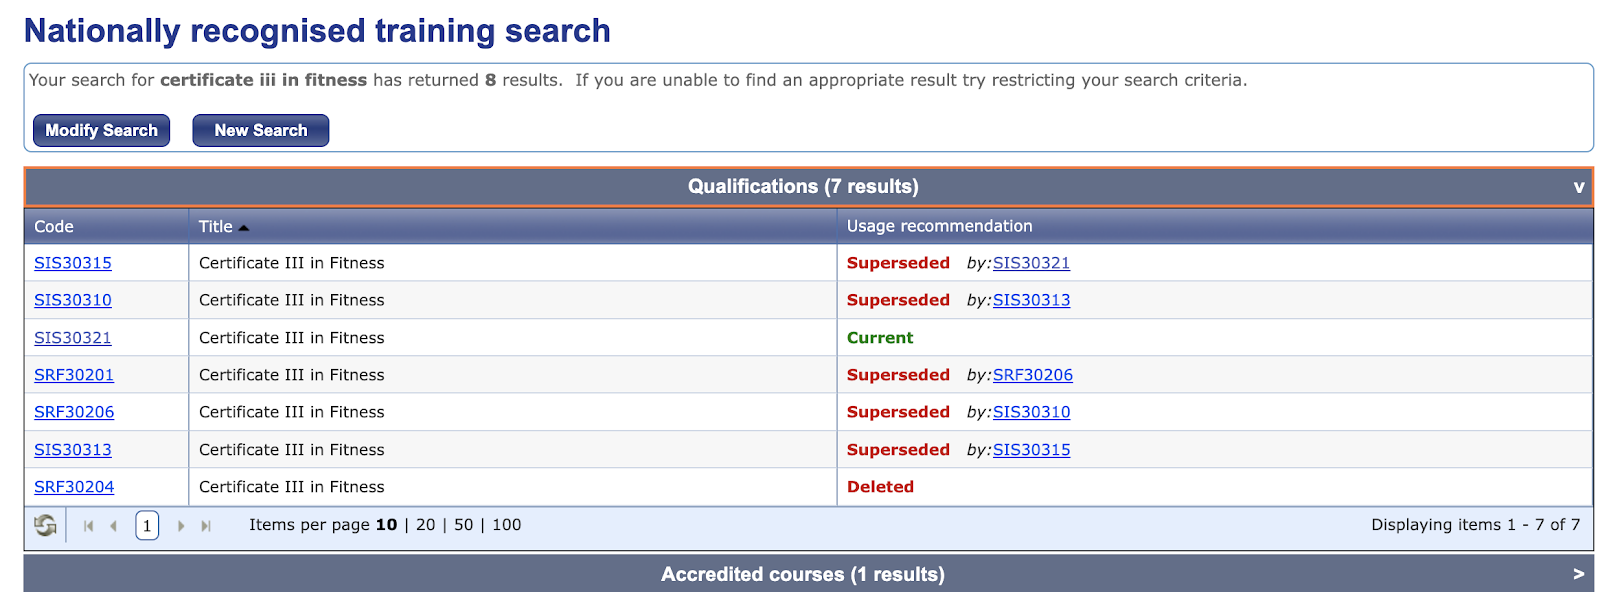1600x592 pixels.
Task: Set items per page to 20
Action: click(426, 525)
